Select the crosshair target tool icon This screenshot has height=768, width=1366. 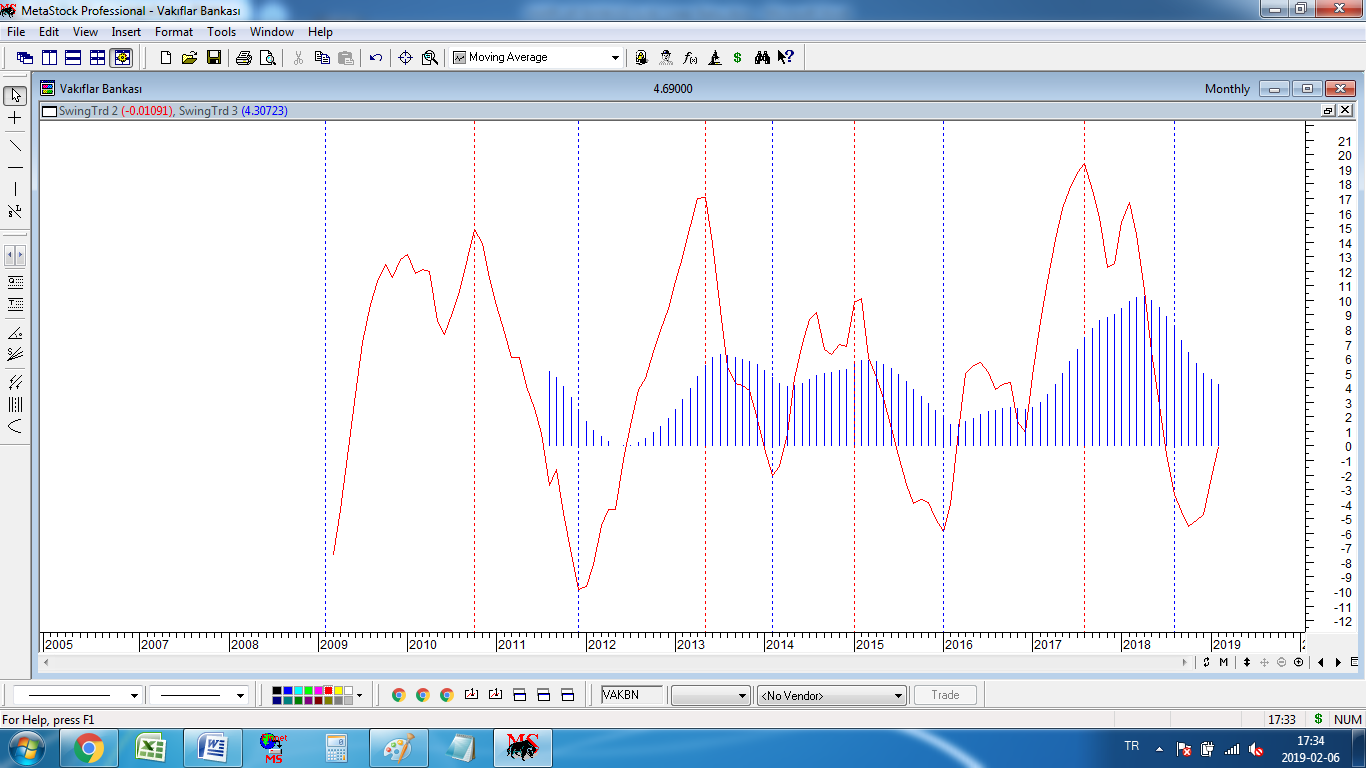pos(406,58)
